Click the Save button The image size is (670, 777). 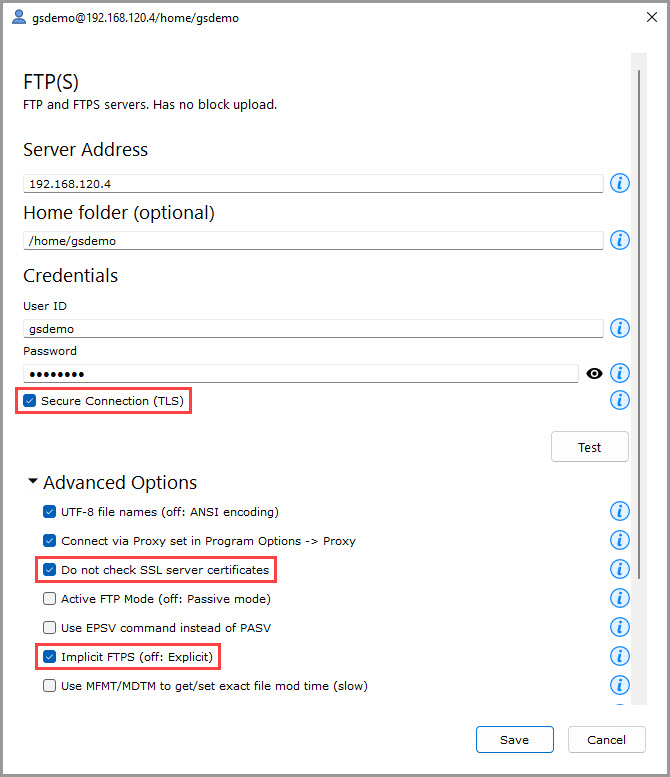pos(515,740)
